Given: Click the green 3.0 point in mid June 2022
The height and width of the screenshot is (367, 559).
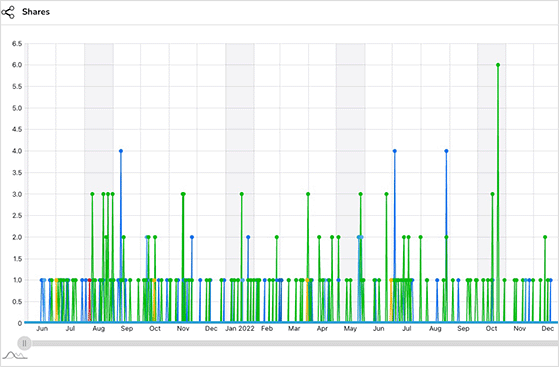Looking at the screenshot, I should pyautogui.click(x=386, y=194).
